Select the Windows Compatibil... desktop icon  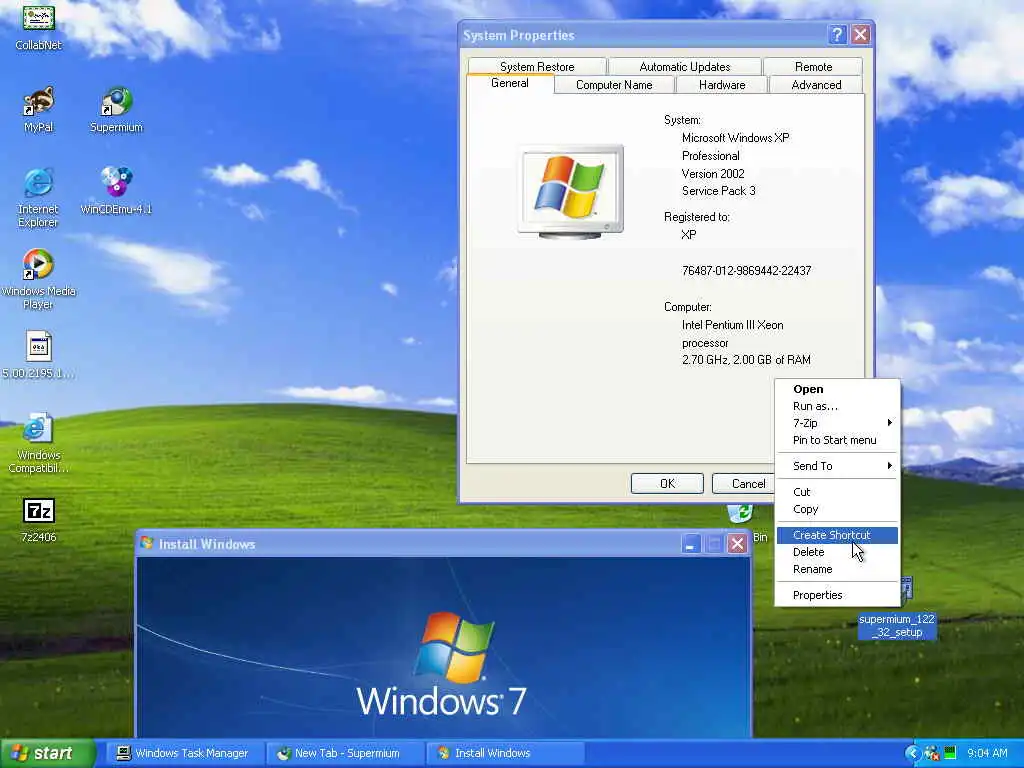tap(39, 442)
